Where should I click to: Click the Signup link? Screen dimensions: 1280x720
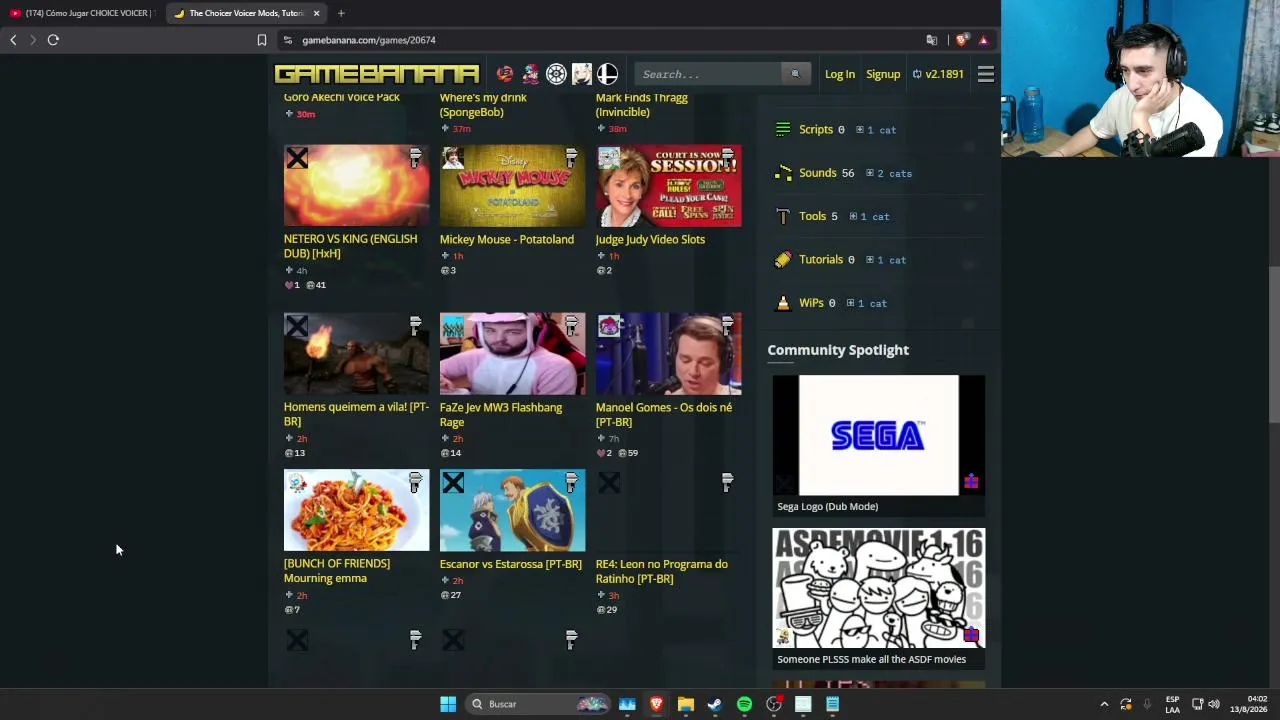883,74
